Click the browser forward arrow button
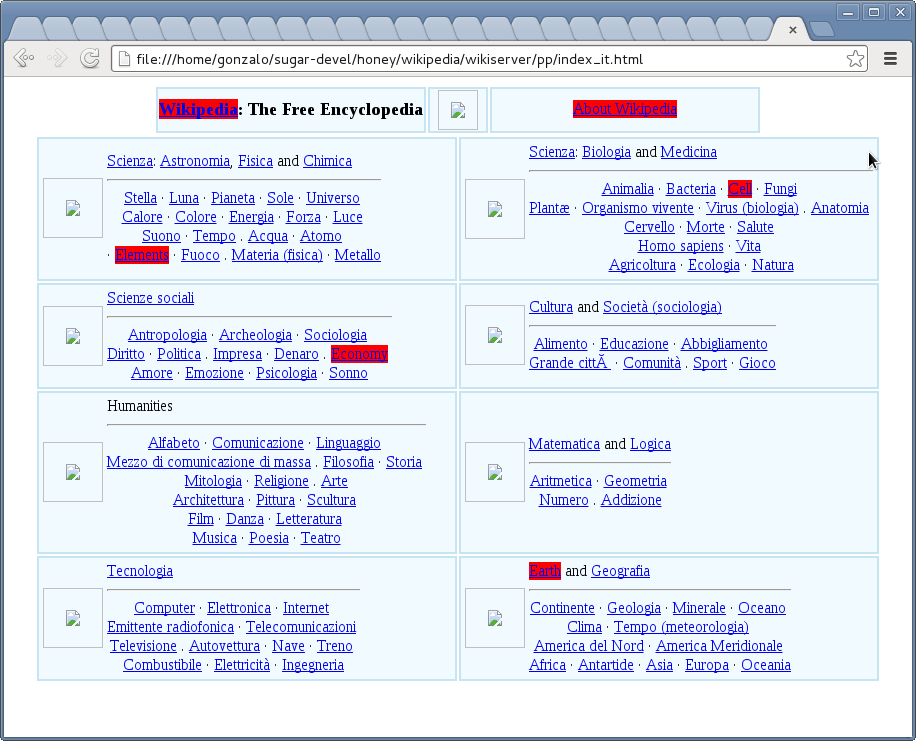 (x=57, y=58)
